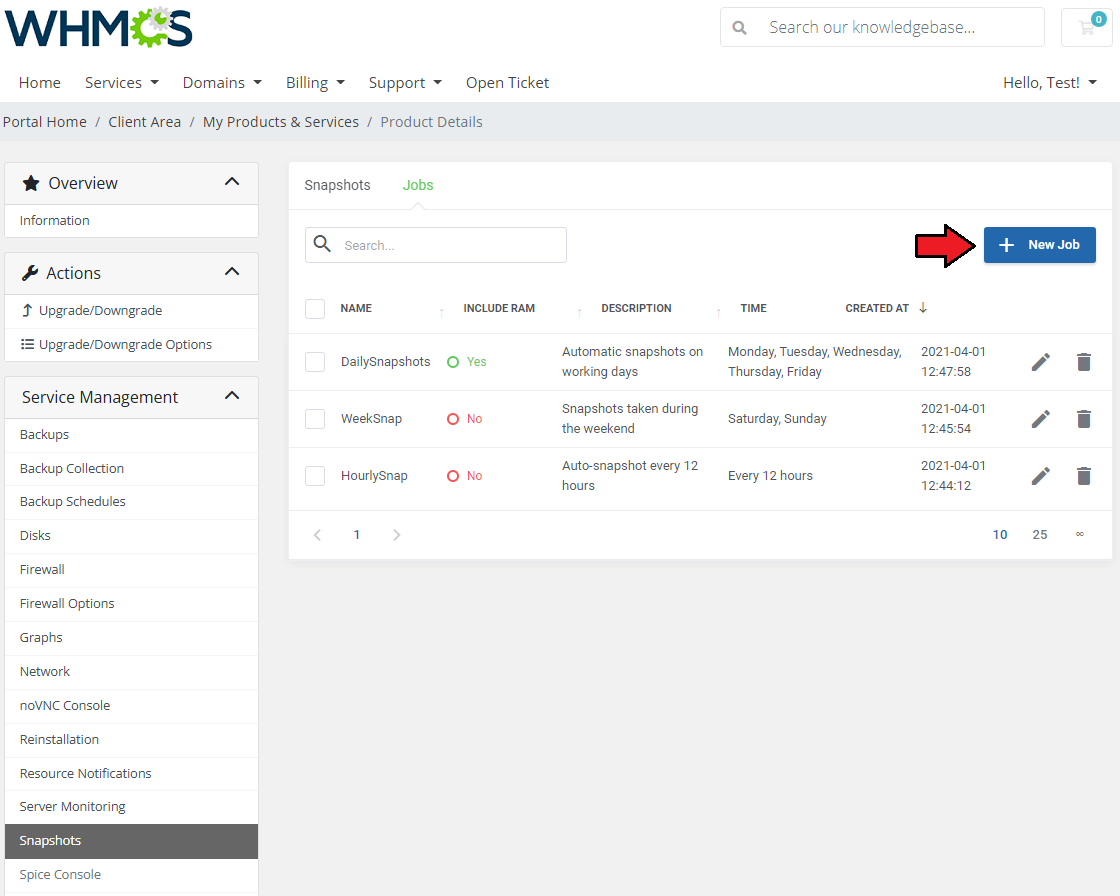Sort the table by INCLUDE RAM column

[499, 309]
